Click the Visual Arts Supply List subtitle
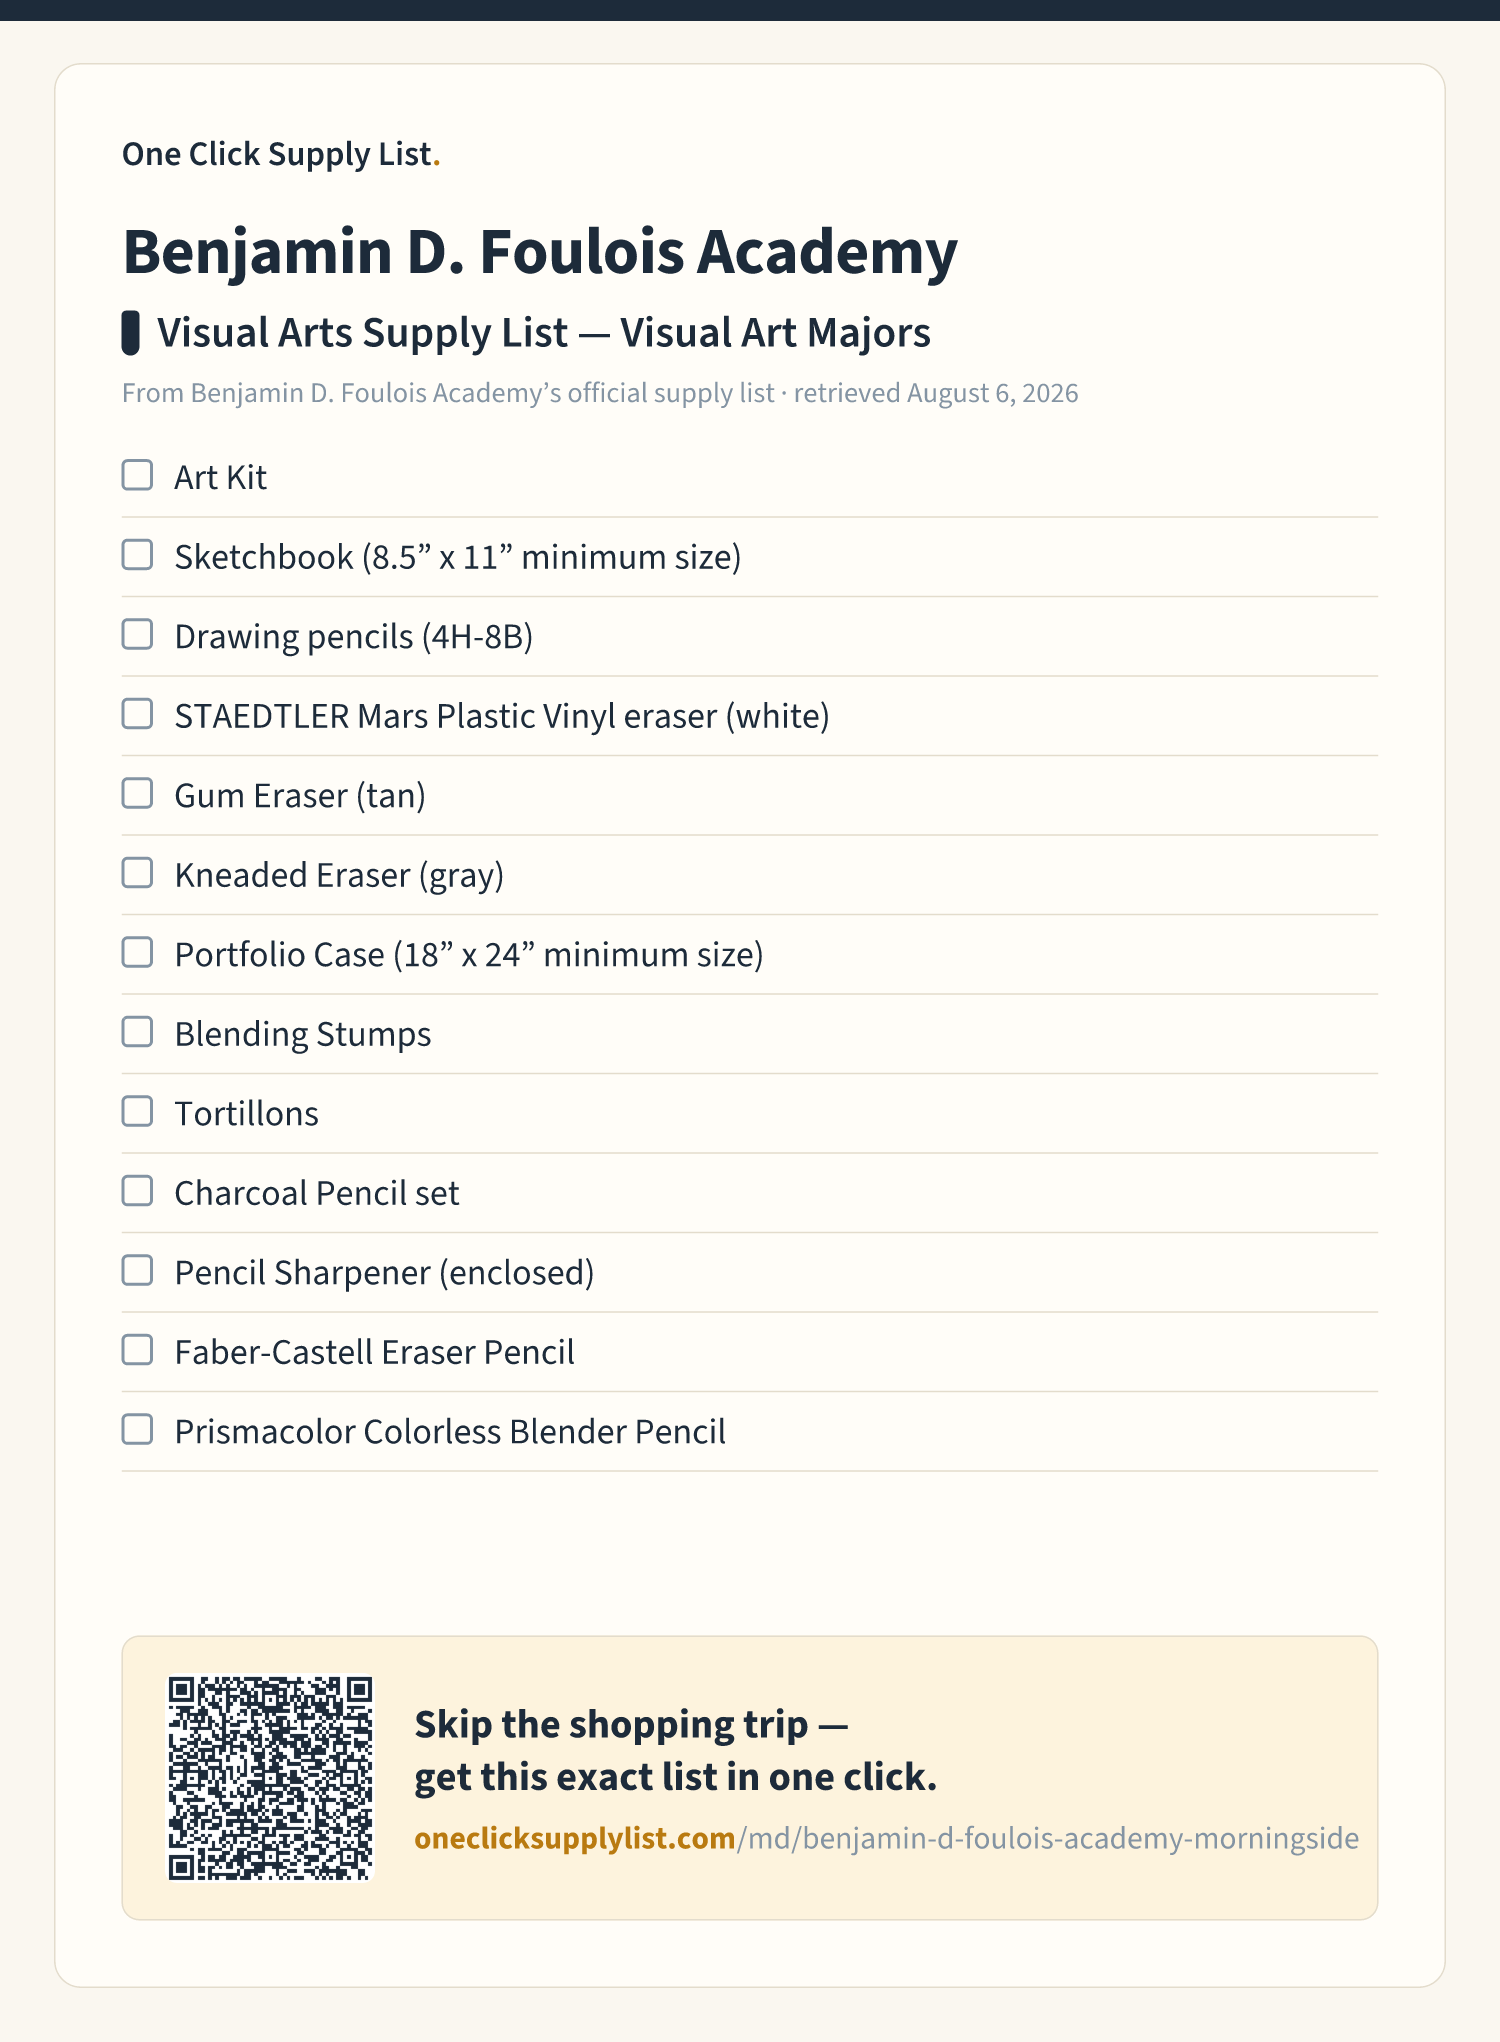Viewport: 1500px width, 2042px height. [544, 333]
